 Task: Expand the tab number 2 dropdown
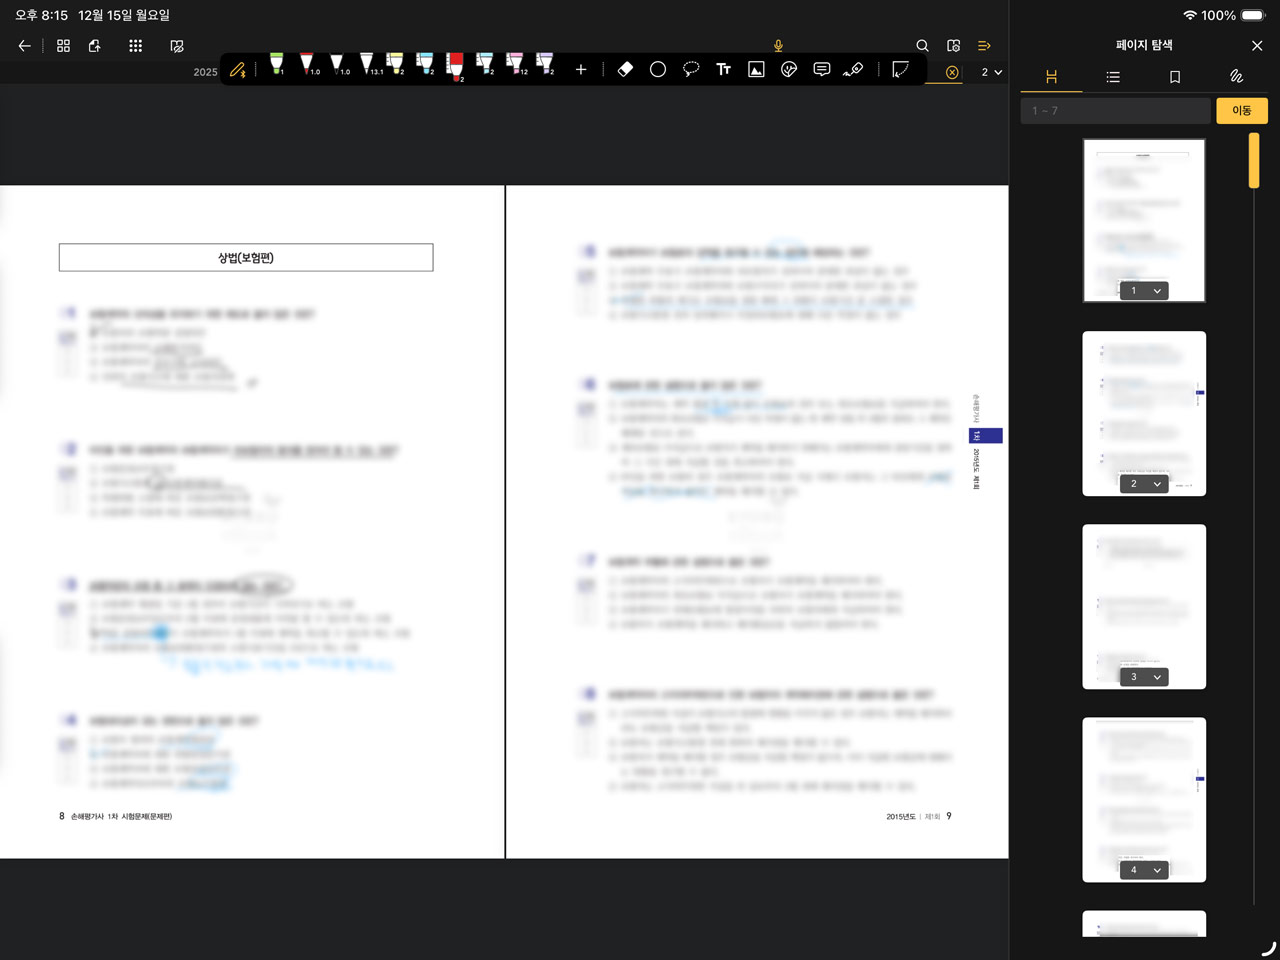(992, 72)
